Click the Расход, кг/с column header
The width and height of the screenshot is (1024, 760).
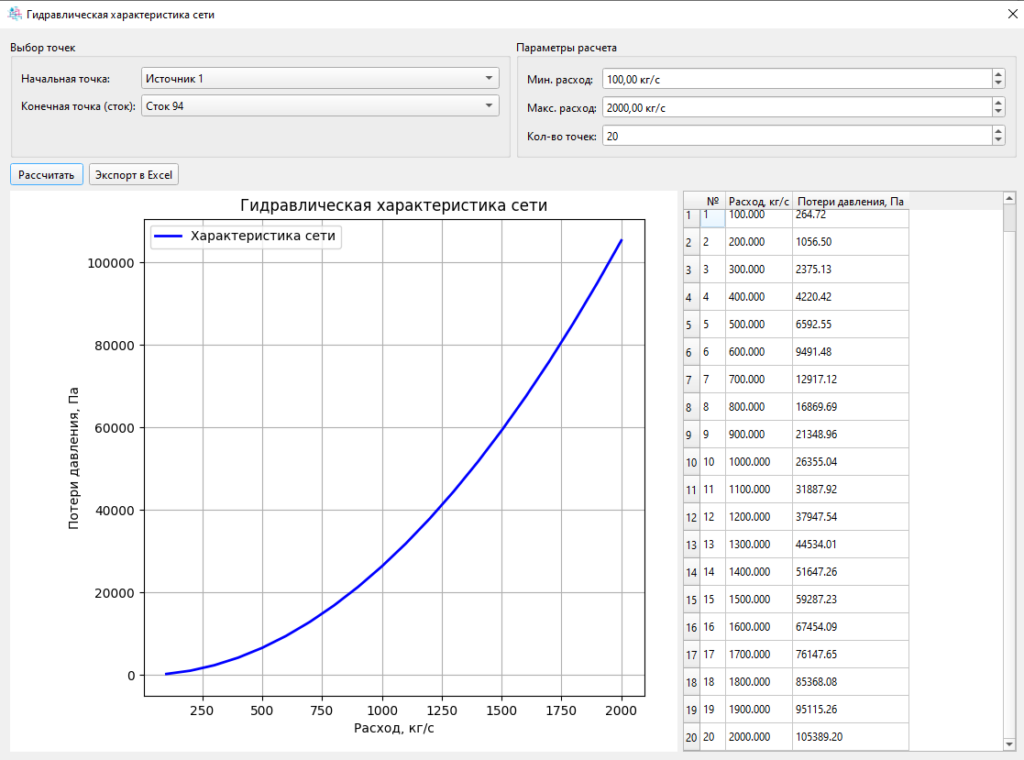[x=759, y=201]
